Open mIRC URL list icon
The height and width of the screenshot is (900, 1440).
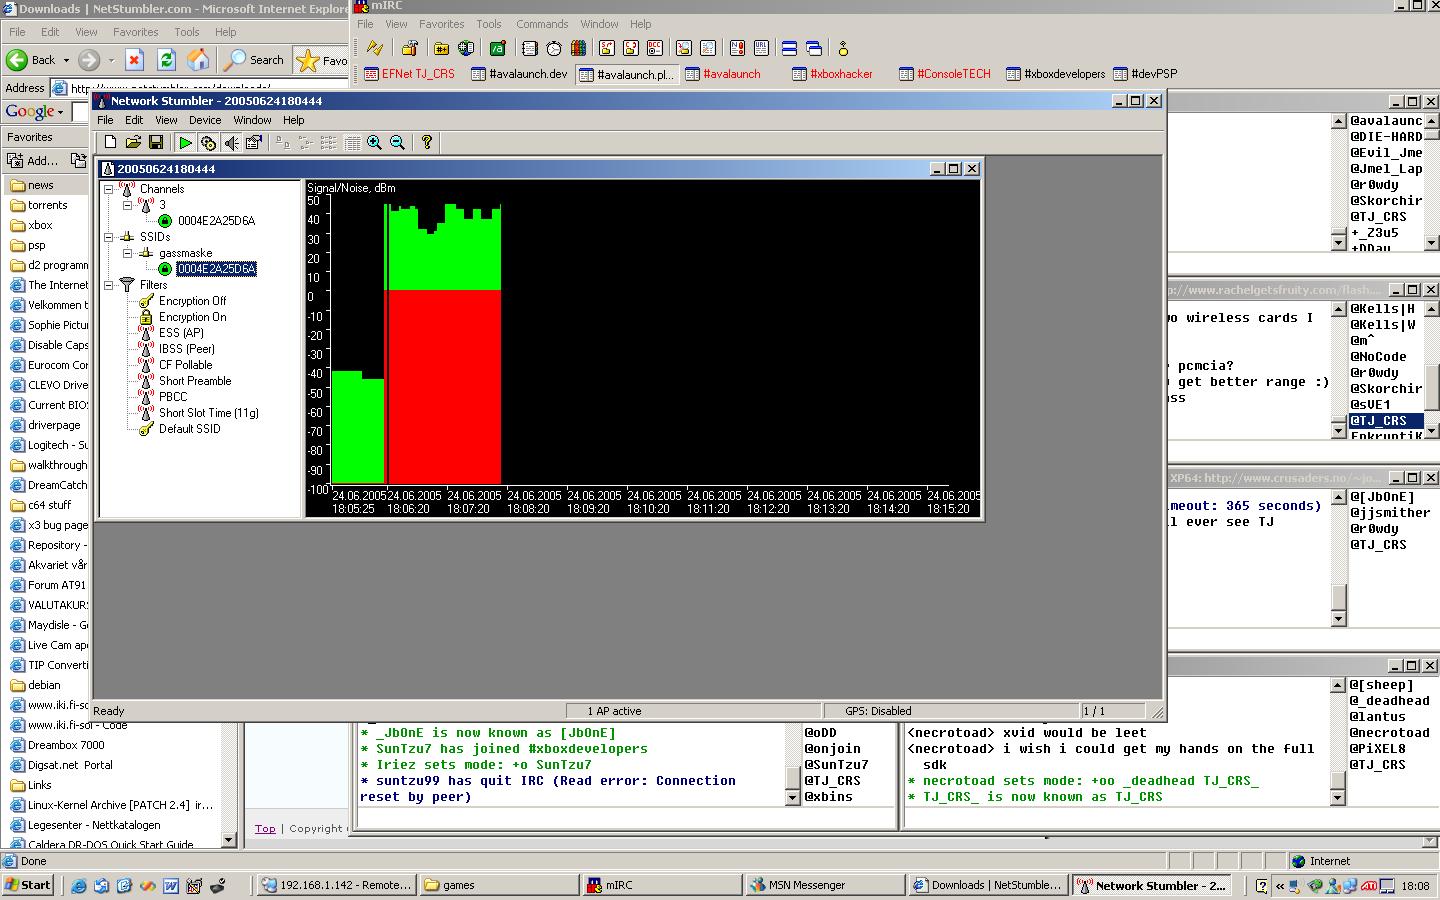click(x=761, y=48)
